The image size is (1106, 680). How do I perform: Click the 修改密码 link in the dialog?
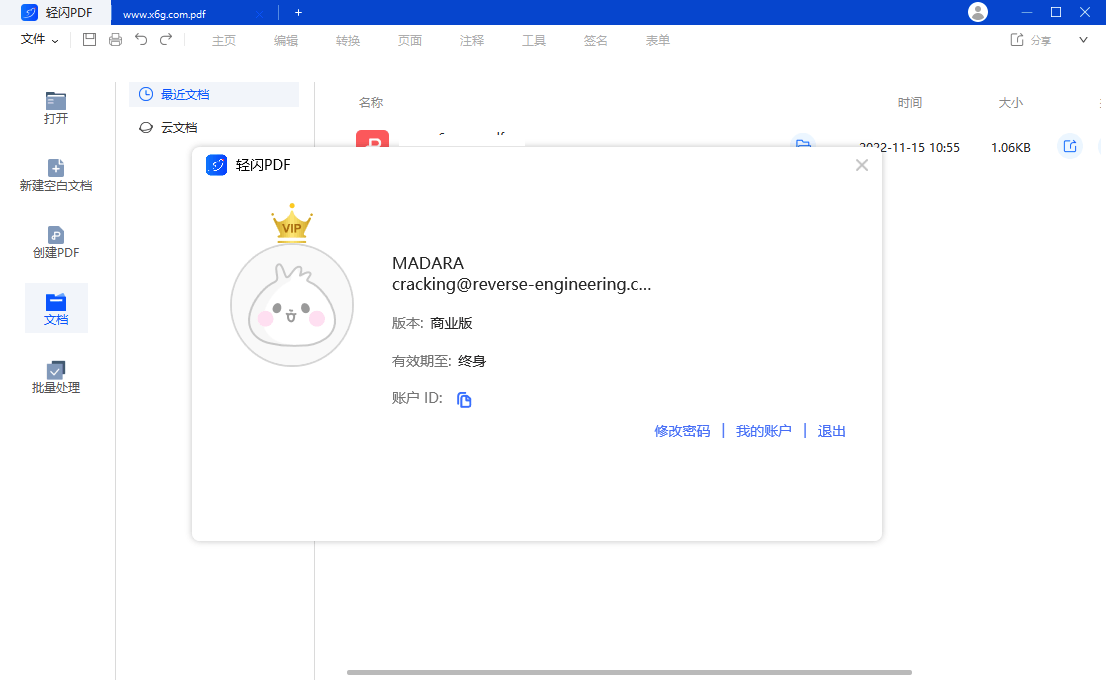click(x=682, y=431)
